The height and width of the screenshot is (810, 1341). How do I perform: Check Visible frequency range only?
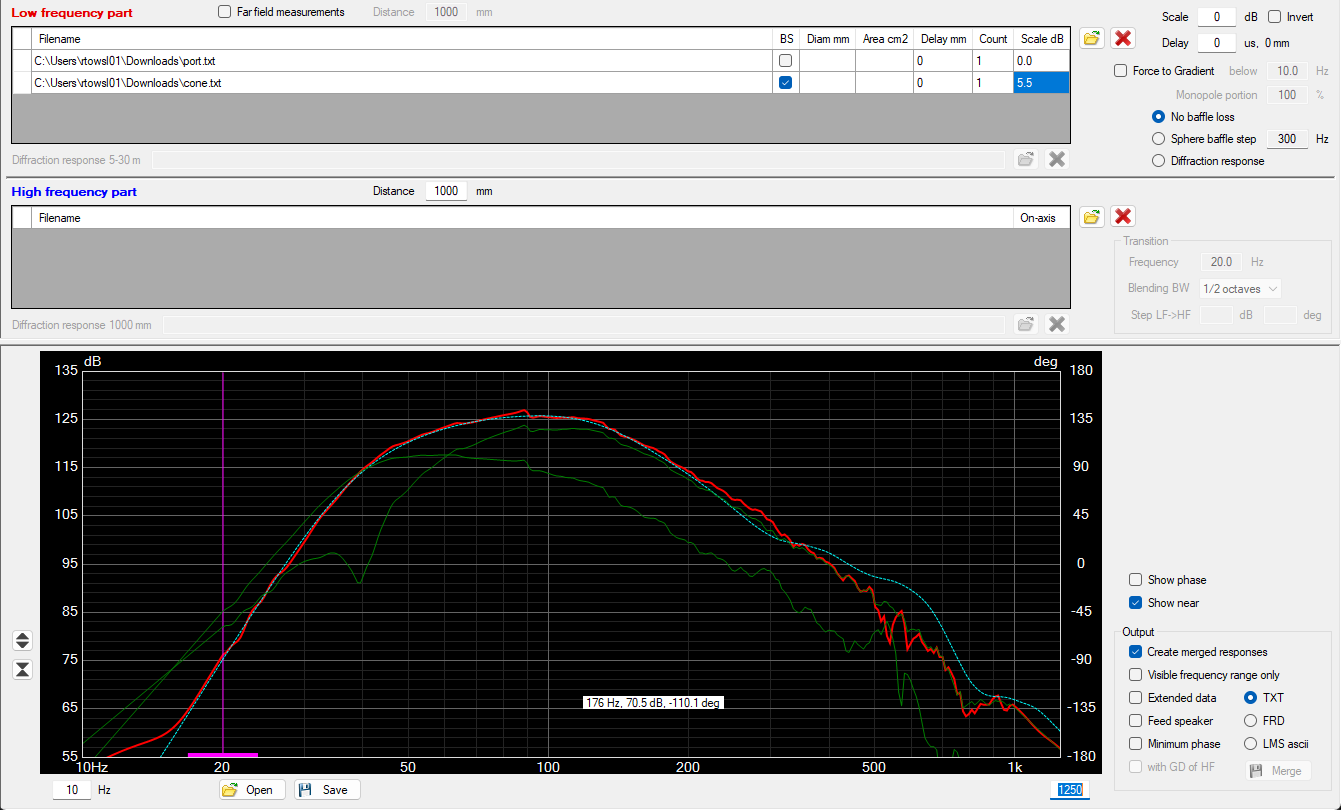[x=1135, y=675]
